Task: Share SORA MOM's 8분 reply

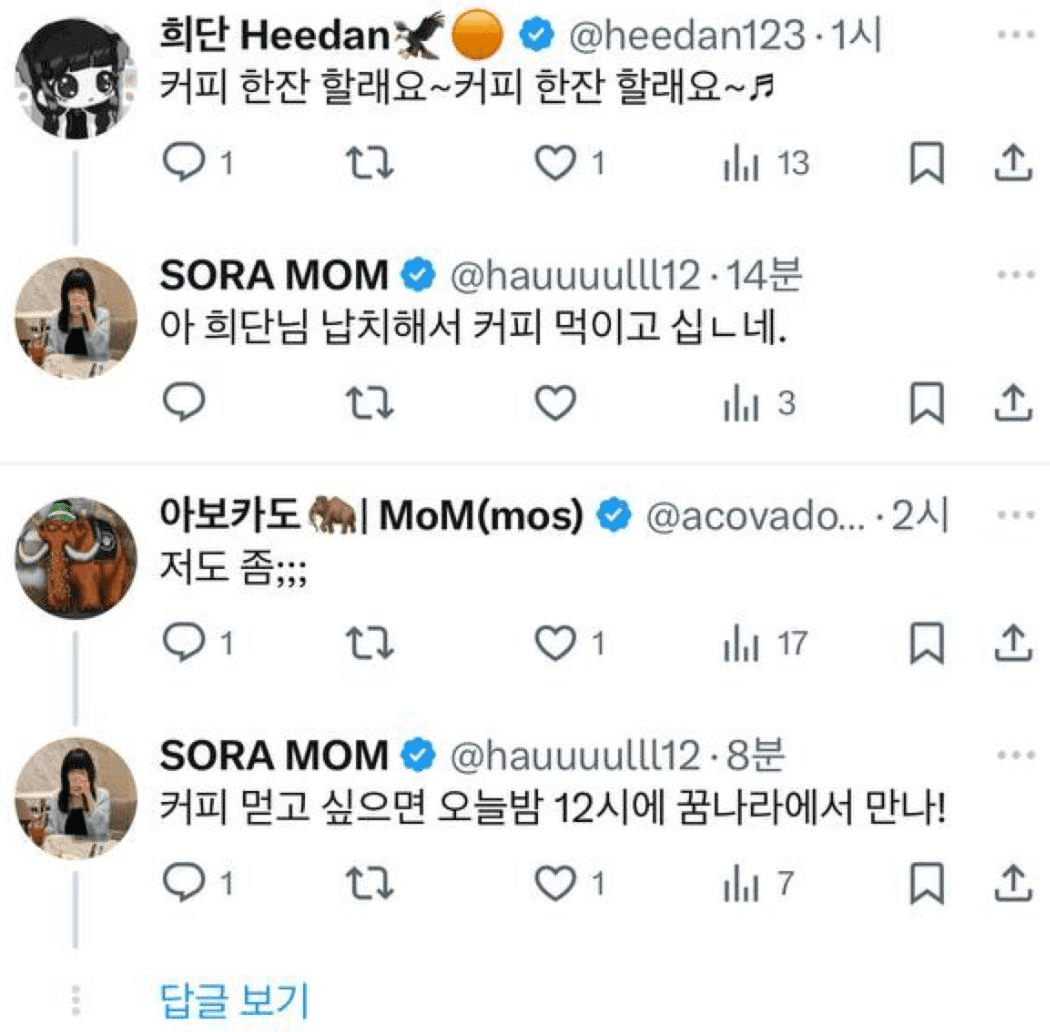Action: coord(1011,882)
